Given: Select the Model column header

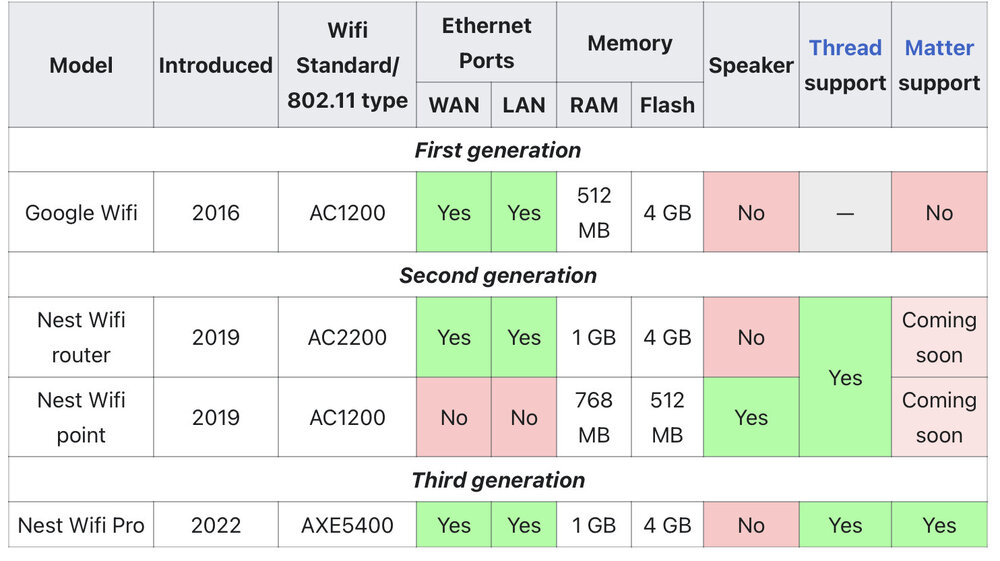Looking at the screenshot, I should point(81,65).
